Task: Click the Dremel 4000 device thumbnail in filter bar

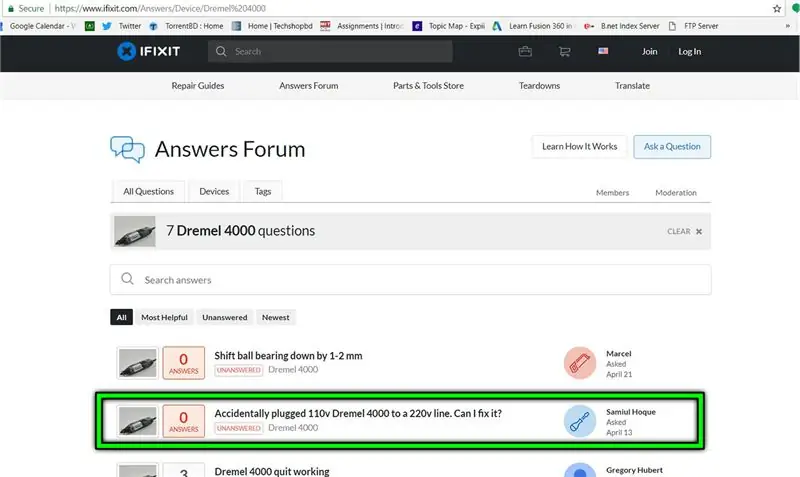Action: (135, 232)
